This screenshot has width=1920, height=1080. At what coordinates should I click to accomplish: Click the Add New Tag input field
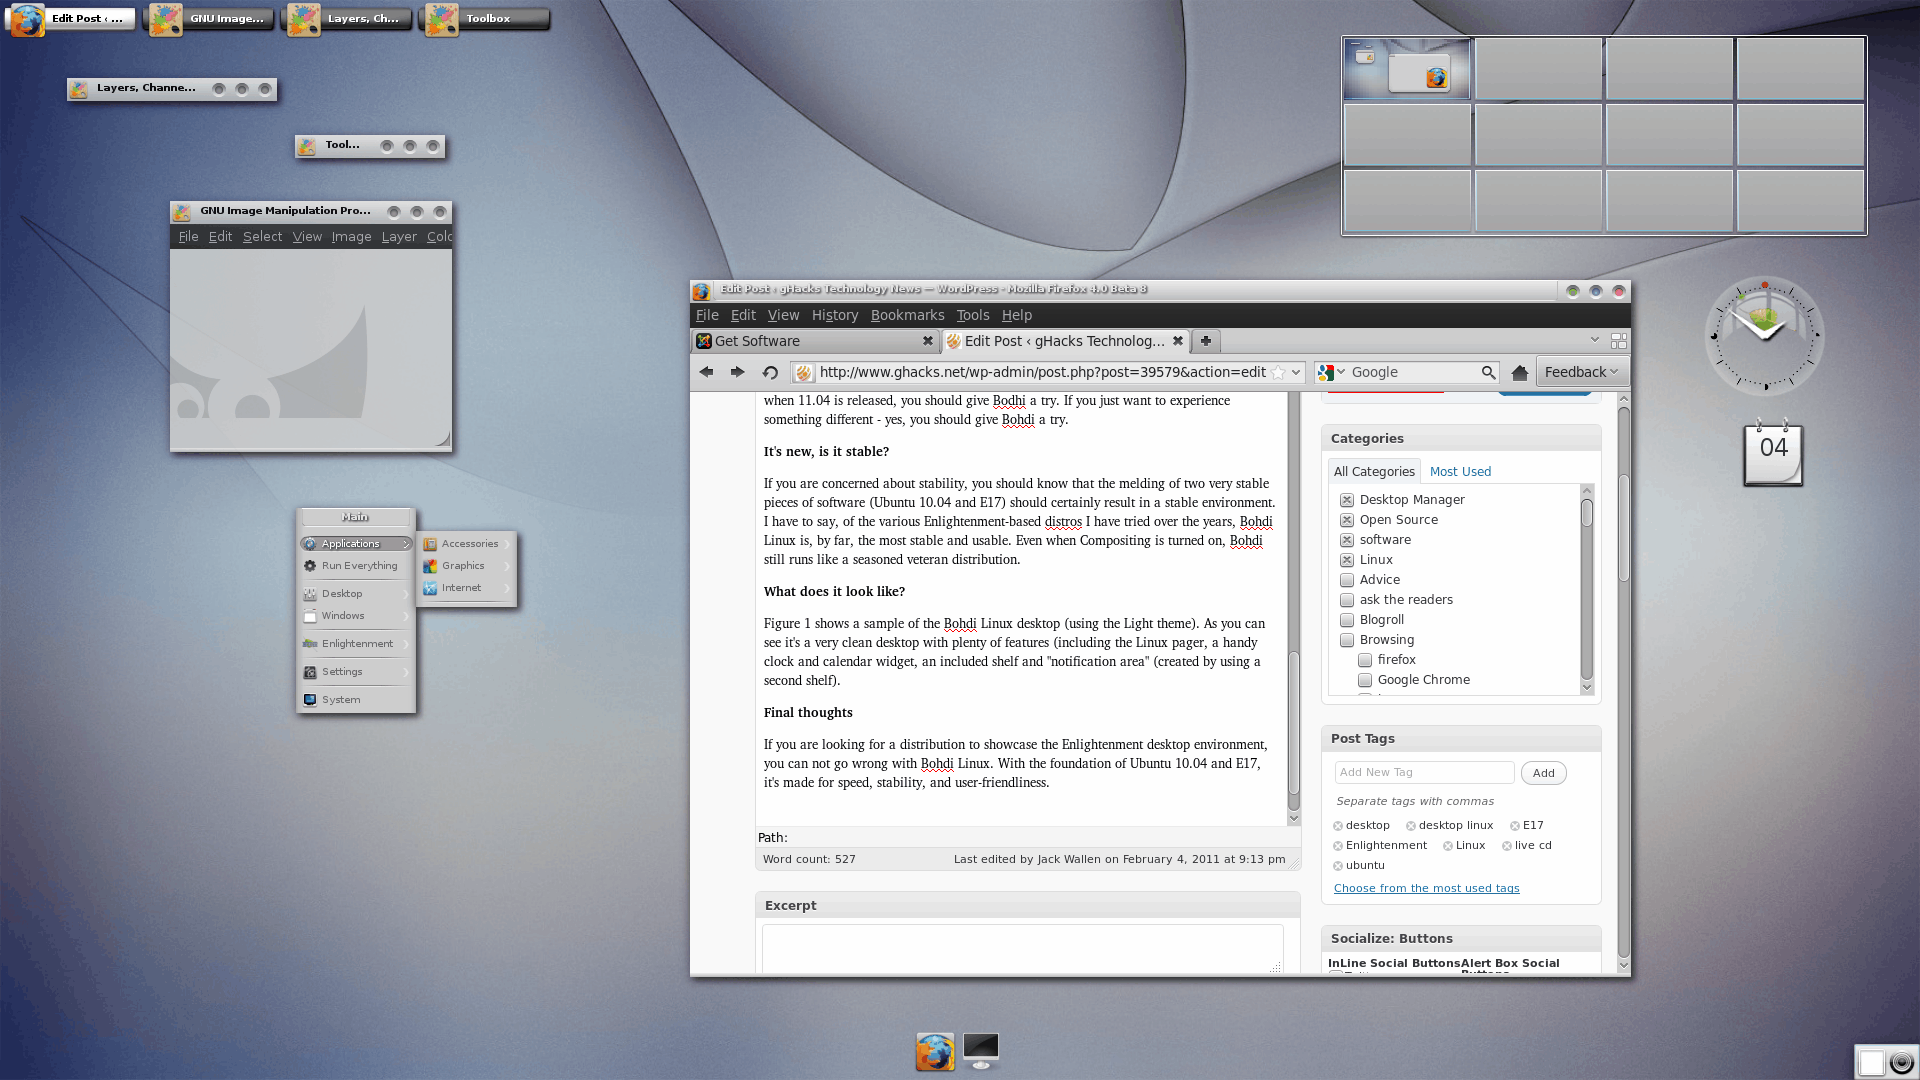click(x=1423, y=772)
